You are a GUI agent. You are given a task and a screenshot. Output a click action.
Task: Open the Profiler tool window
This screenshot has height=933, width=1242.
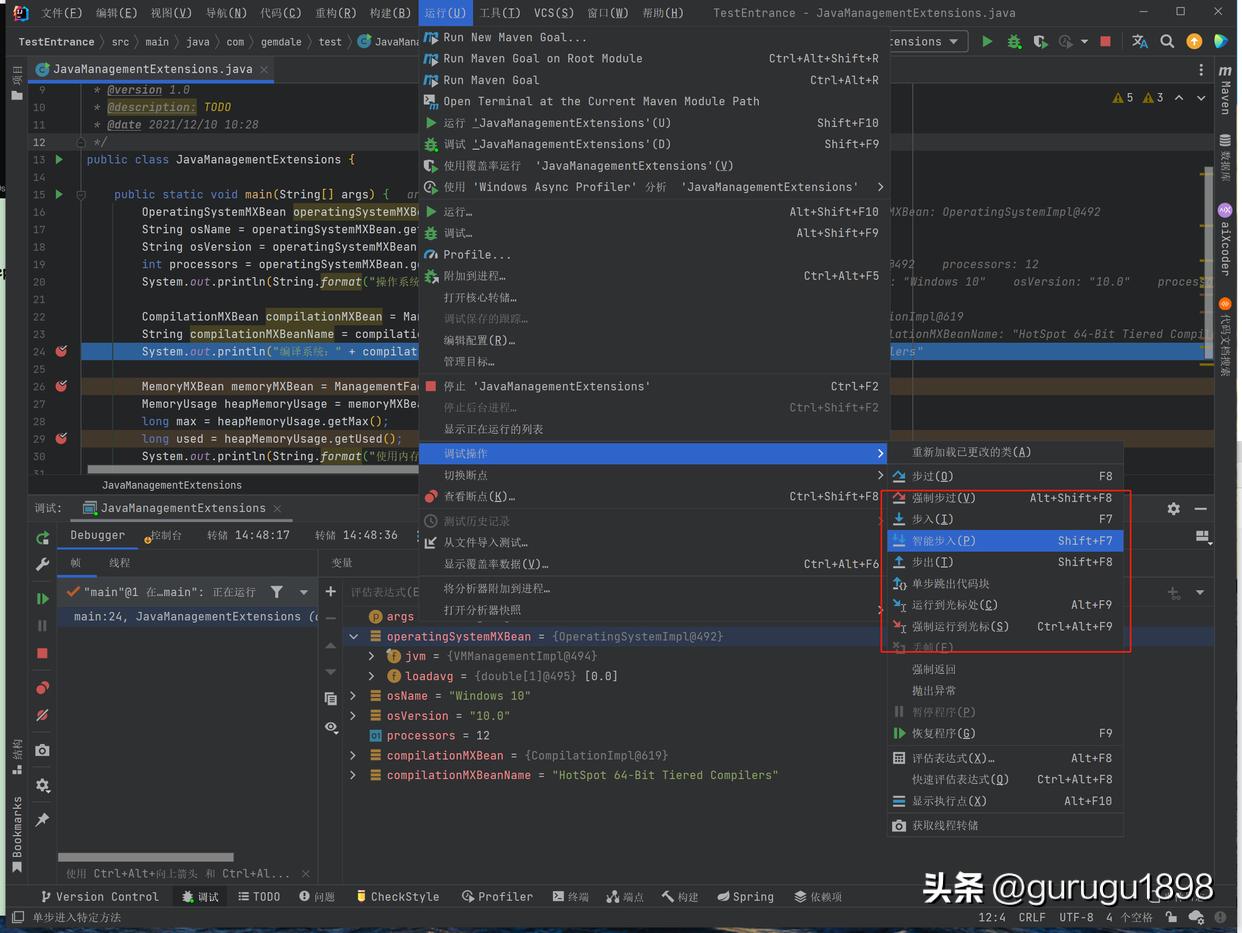497,896
